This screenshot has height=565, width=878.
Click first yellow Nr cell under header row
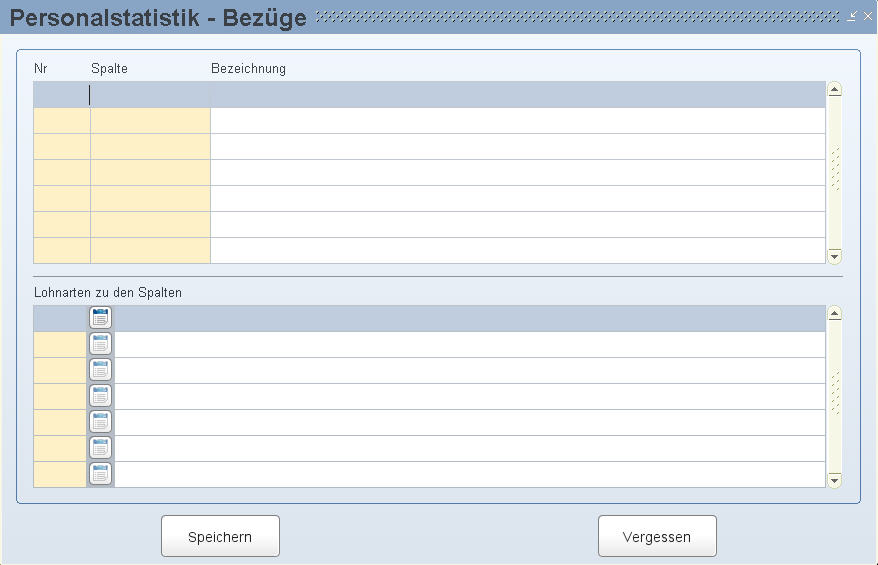(62, 121)
